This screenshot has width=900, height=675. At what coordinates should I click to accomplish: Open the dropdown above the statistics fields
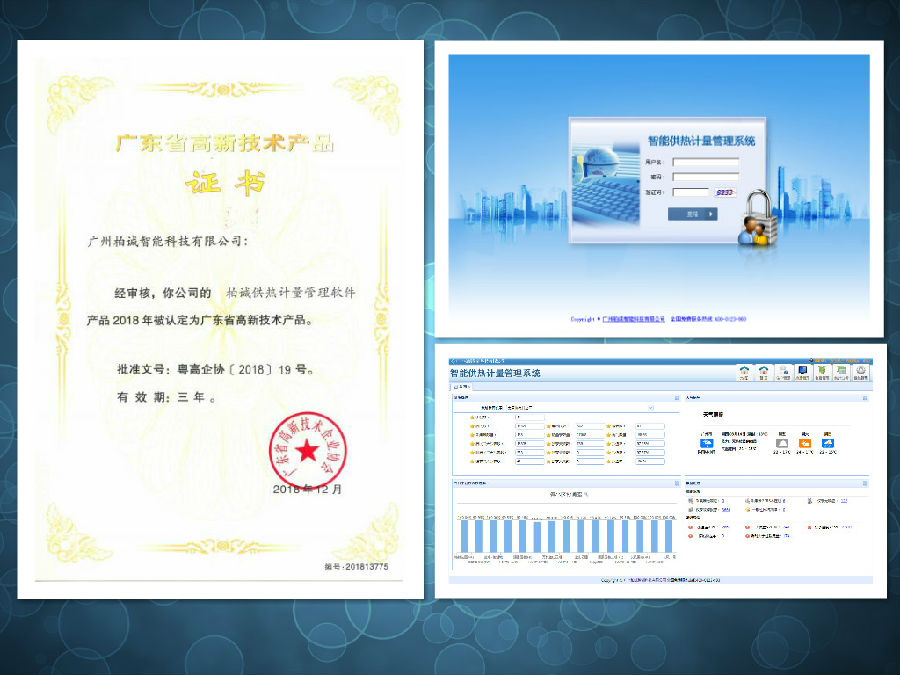(x=650, y=408)
